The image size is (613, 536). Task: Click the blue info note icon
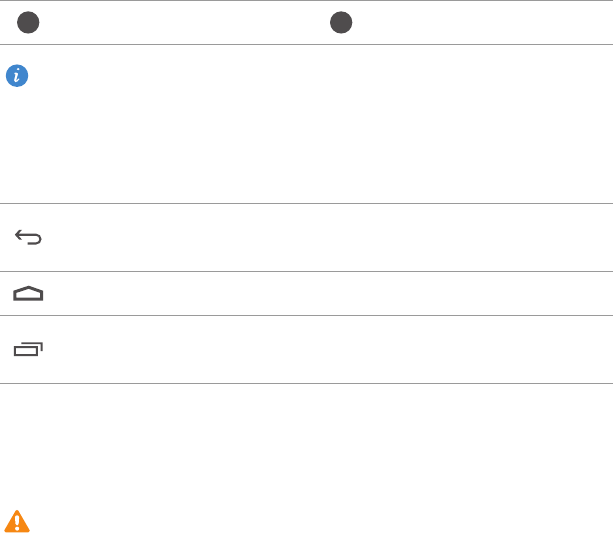point(17,75)
